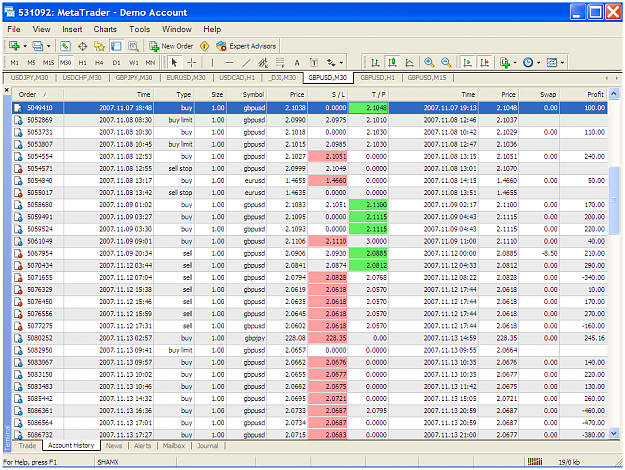Select the MN timeframe
625x470 pixels.
click(x=150, y=63)
